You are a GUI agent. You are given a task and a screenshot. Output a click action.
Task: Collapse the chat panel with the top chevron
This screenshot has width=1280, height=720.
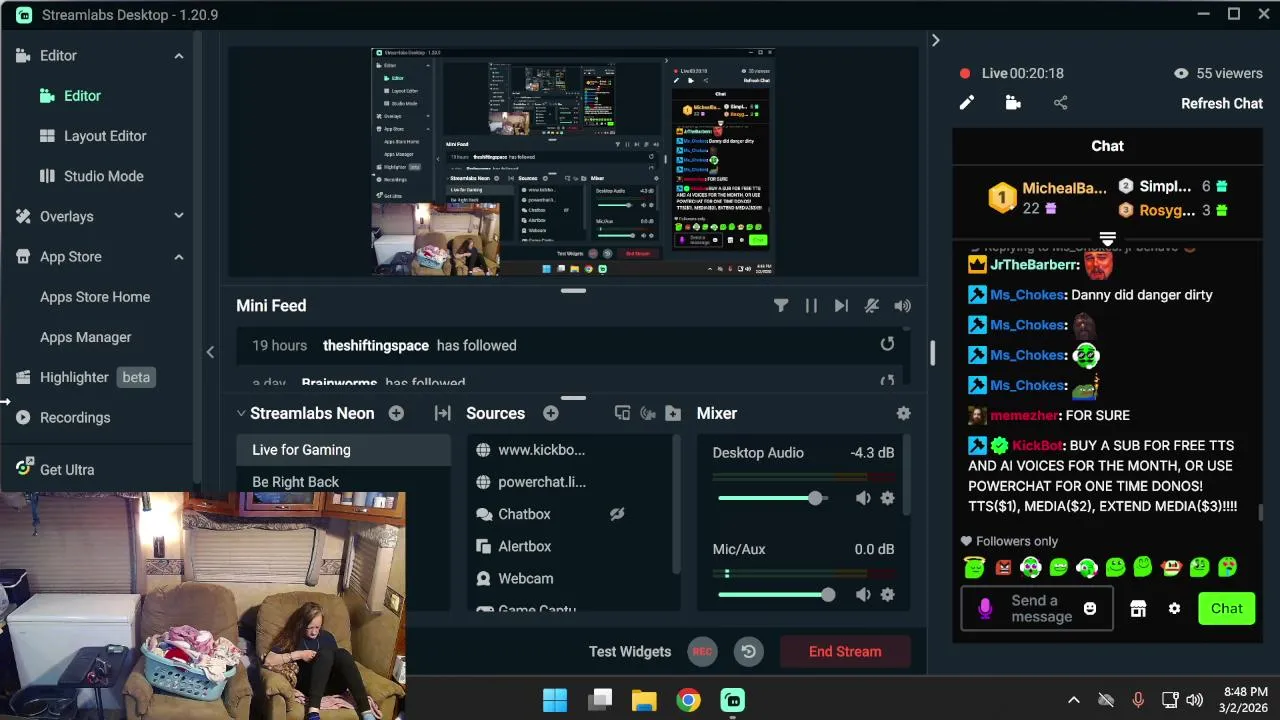[935, 40]
